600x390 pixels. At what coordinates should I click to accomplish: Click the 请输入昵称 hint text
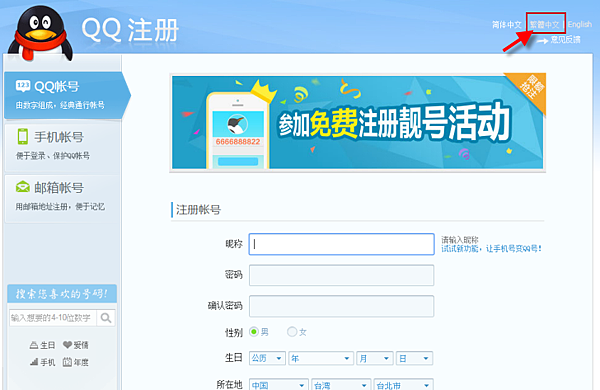click(460, 240)
